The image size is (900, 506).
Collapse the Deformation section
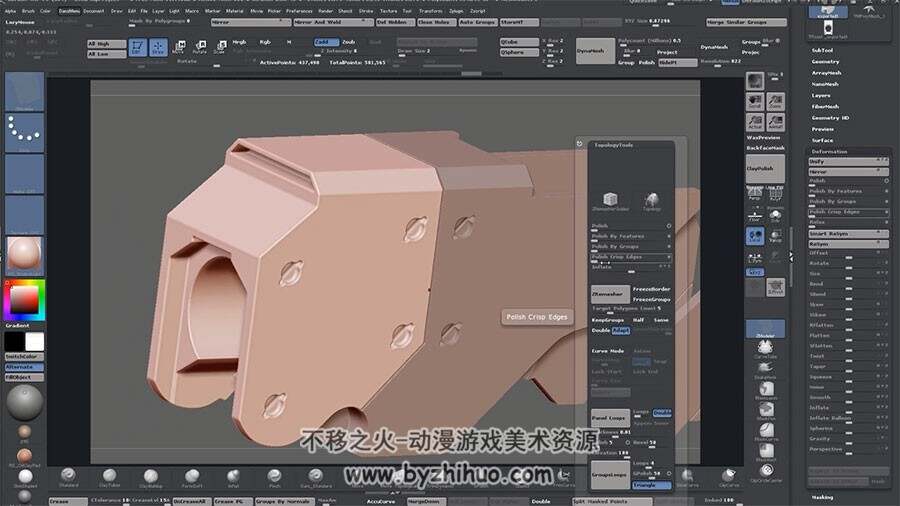pyautogui.click(x=829, y=151)
